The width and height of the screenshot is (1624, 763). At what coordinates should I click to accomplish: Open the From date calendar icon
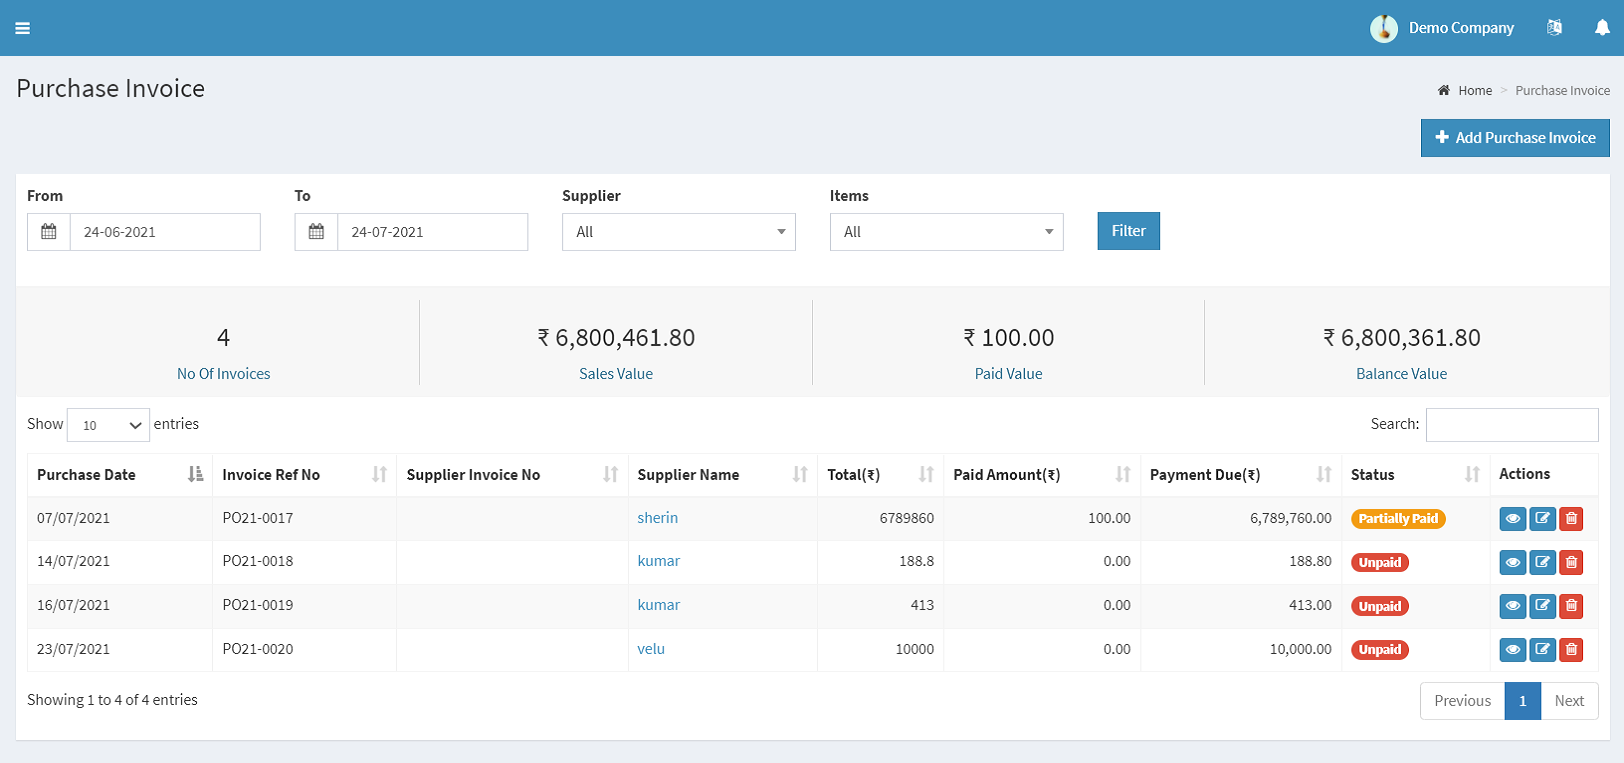pos(49,232)
